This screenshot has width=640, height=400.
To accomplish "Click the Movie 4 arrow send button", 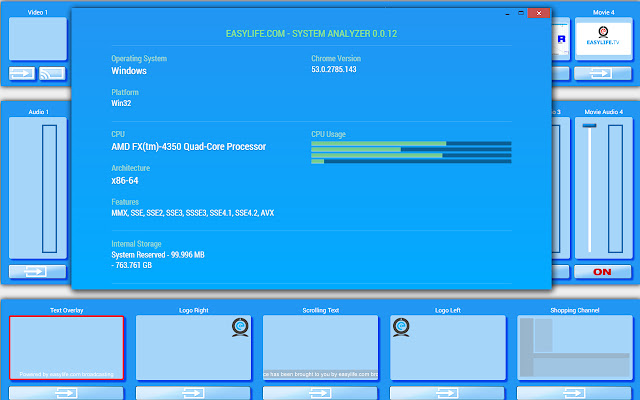I will 602,73.
